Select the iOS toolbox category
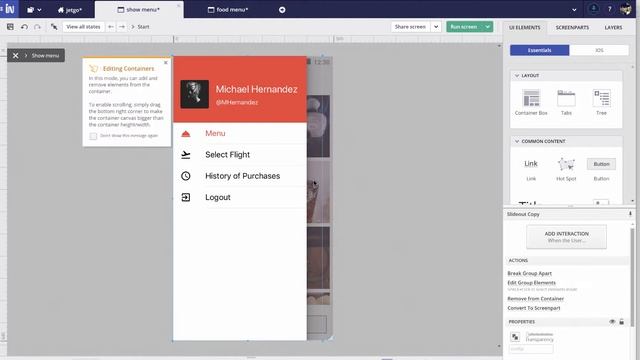 599,50
